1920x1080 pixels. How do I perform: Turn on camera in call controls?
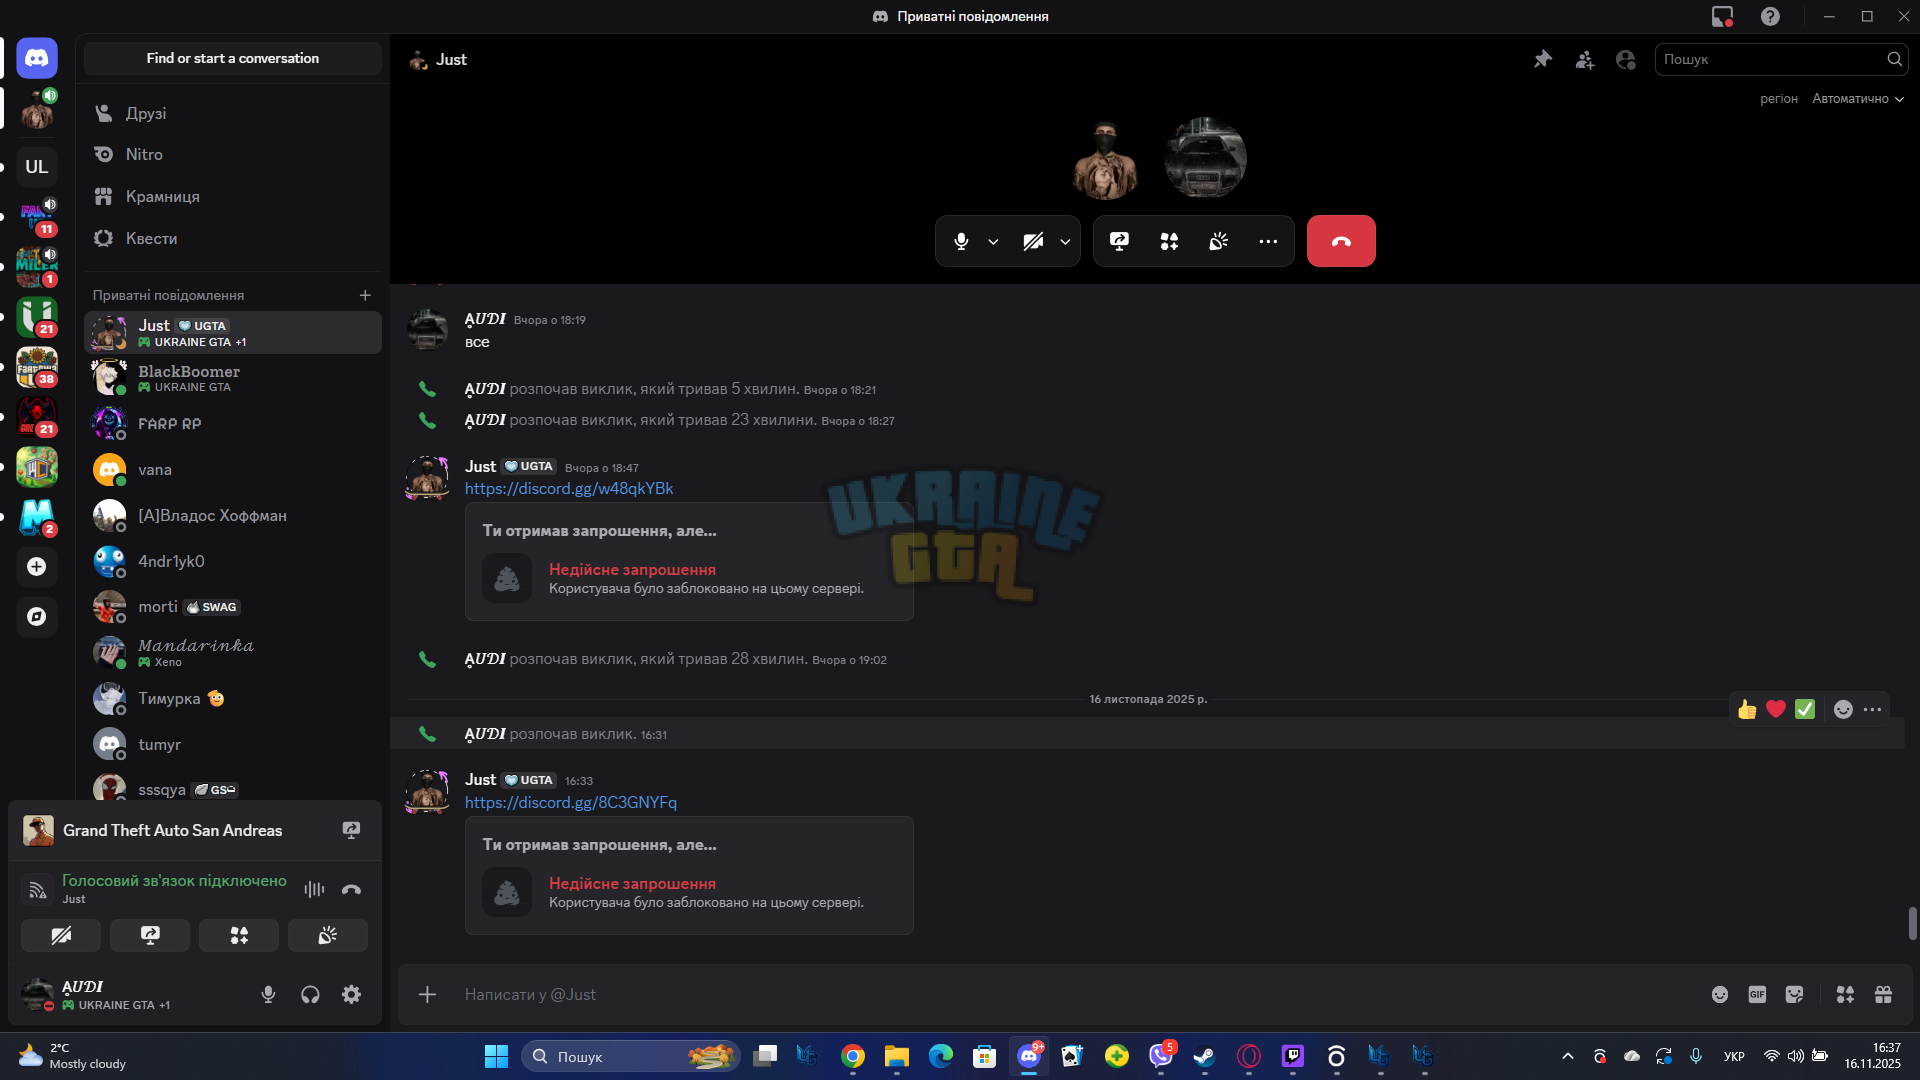tap(1033, 241)
